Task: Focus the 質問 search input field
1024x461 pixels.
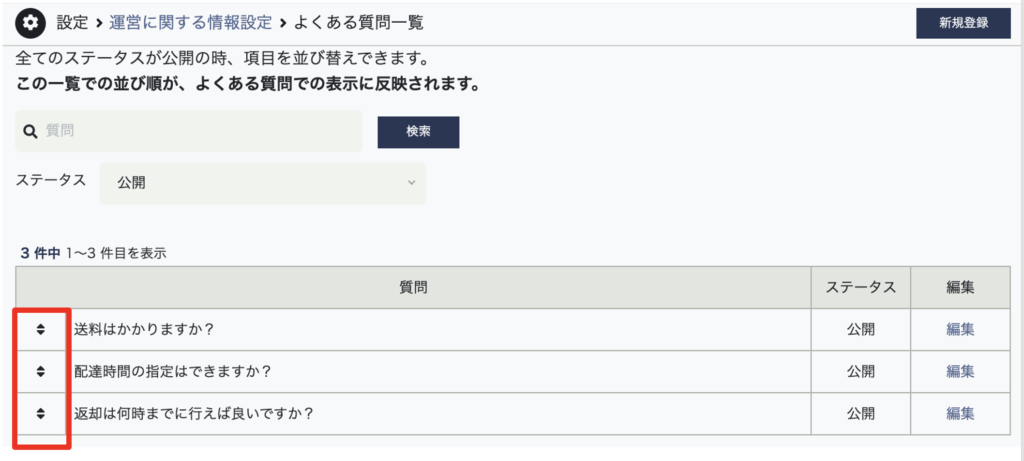Action: pos(200,131)
